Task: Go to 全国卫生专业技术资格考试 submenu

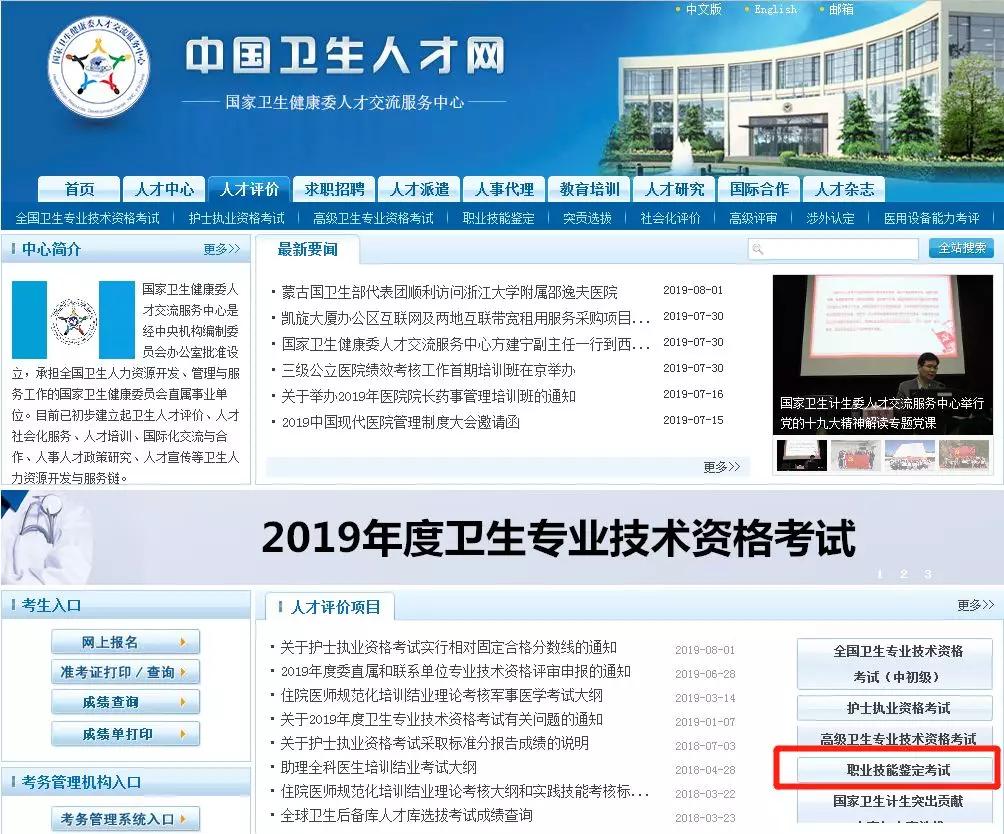Action: click(x=88, y=218)
